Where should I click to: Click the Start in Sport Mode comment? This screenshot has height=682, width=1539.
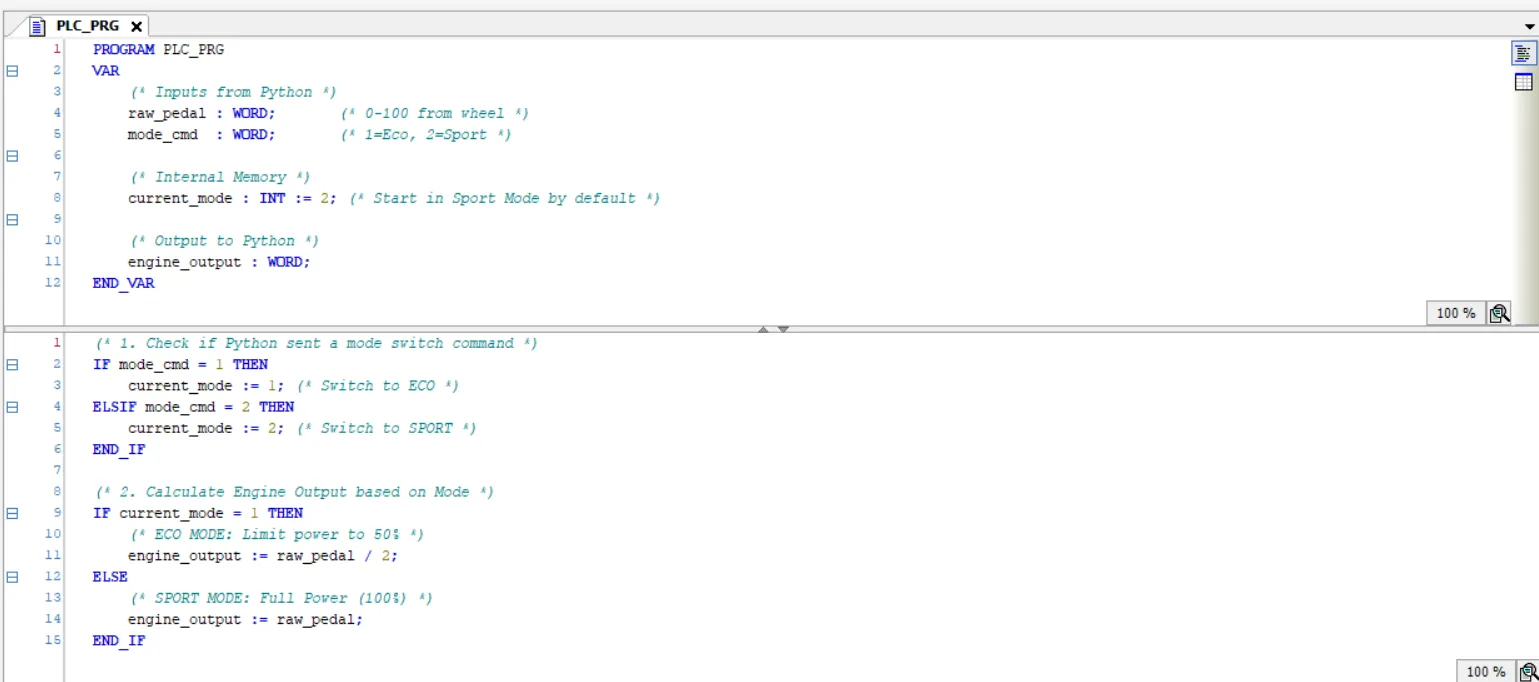(505, 198)
